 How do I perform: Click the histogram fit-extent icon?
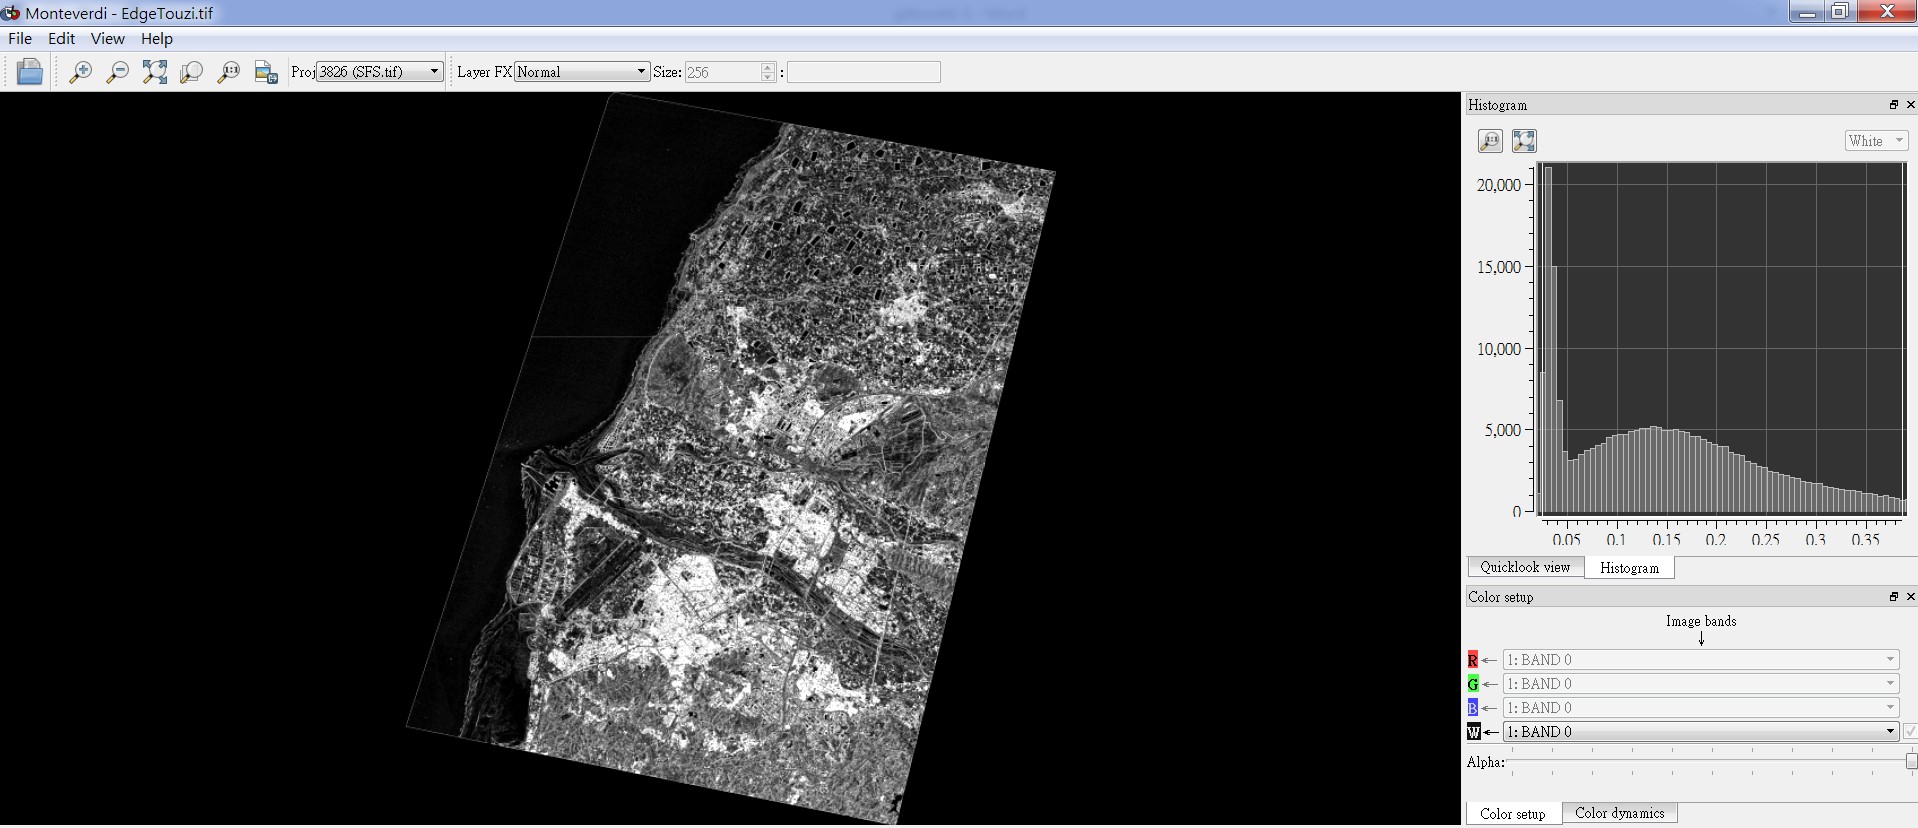[x=1524, y=141]
